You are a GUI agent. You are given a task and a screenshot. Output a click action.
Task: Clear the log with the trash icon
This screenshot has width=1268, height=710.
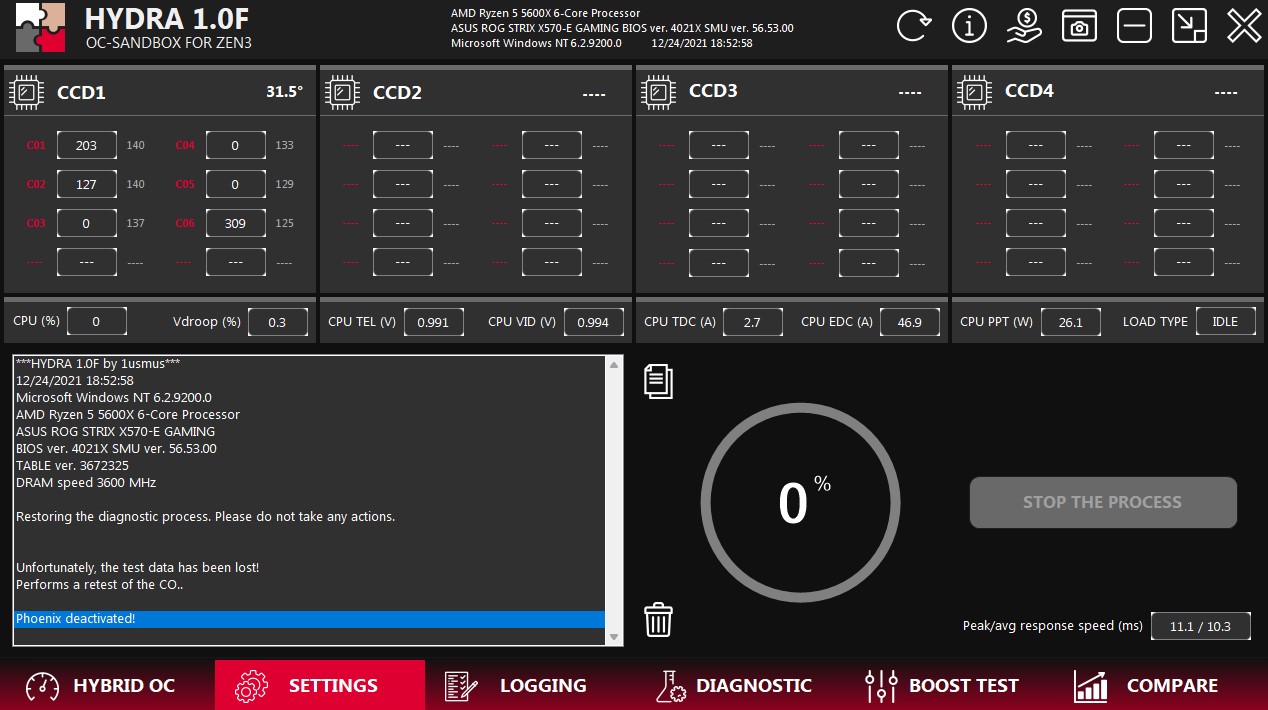[x=658, y=619]
